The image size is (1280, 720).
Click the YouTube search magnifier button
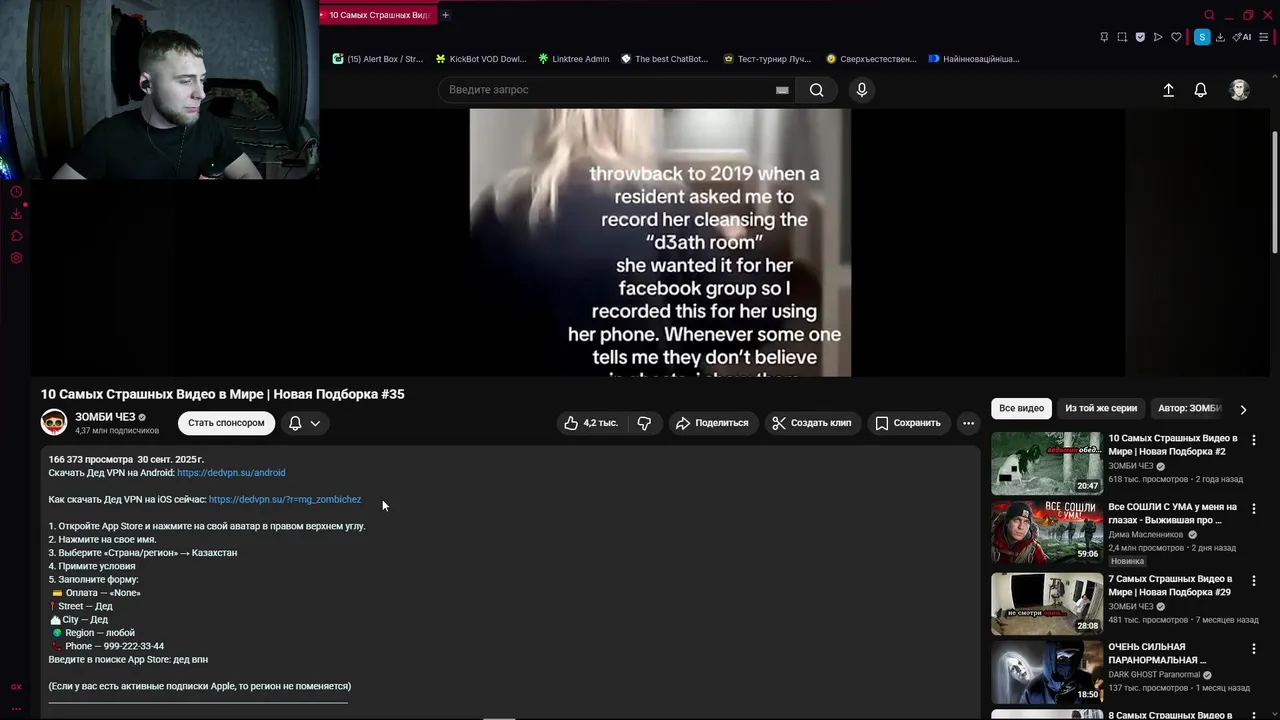817,90
